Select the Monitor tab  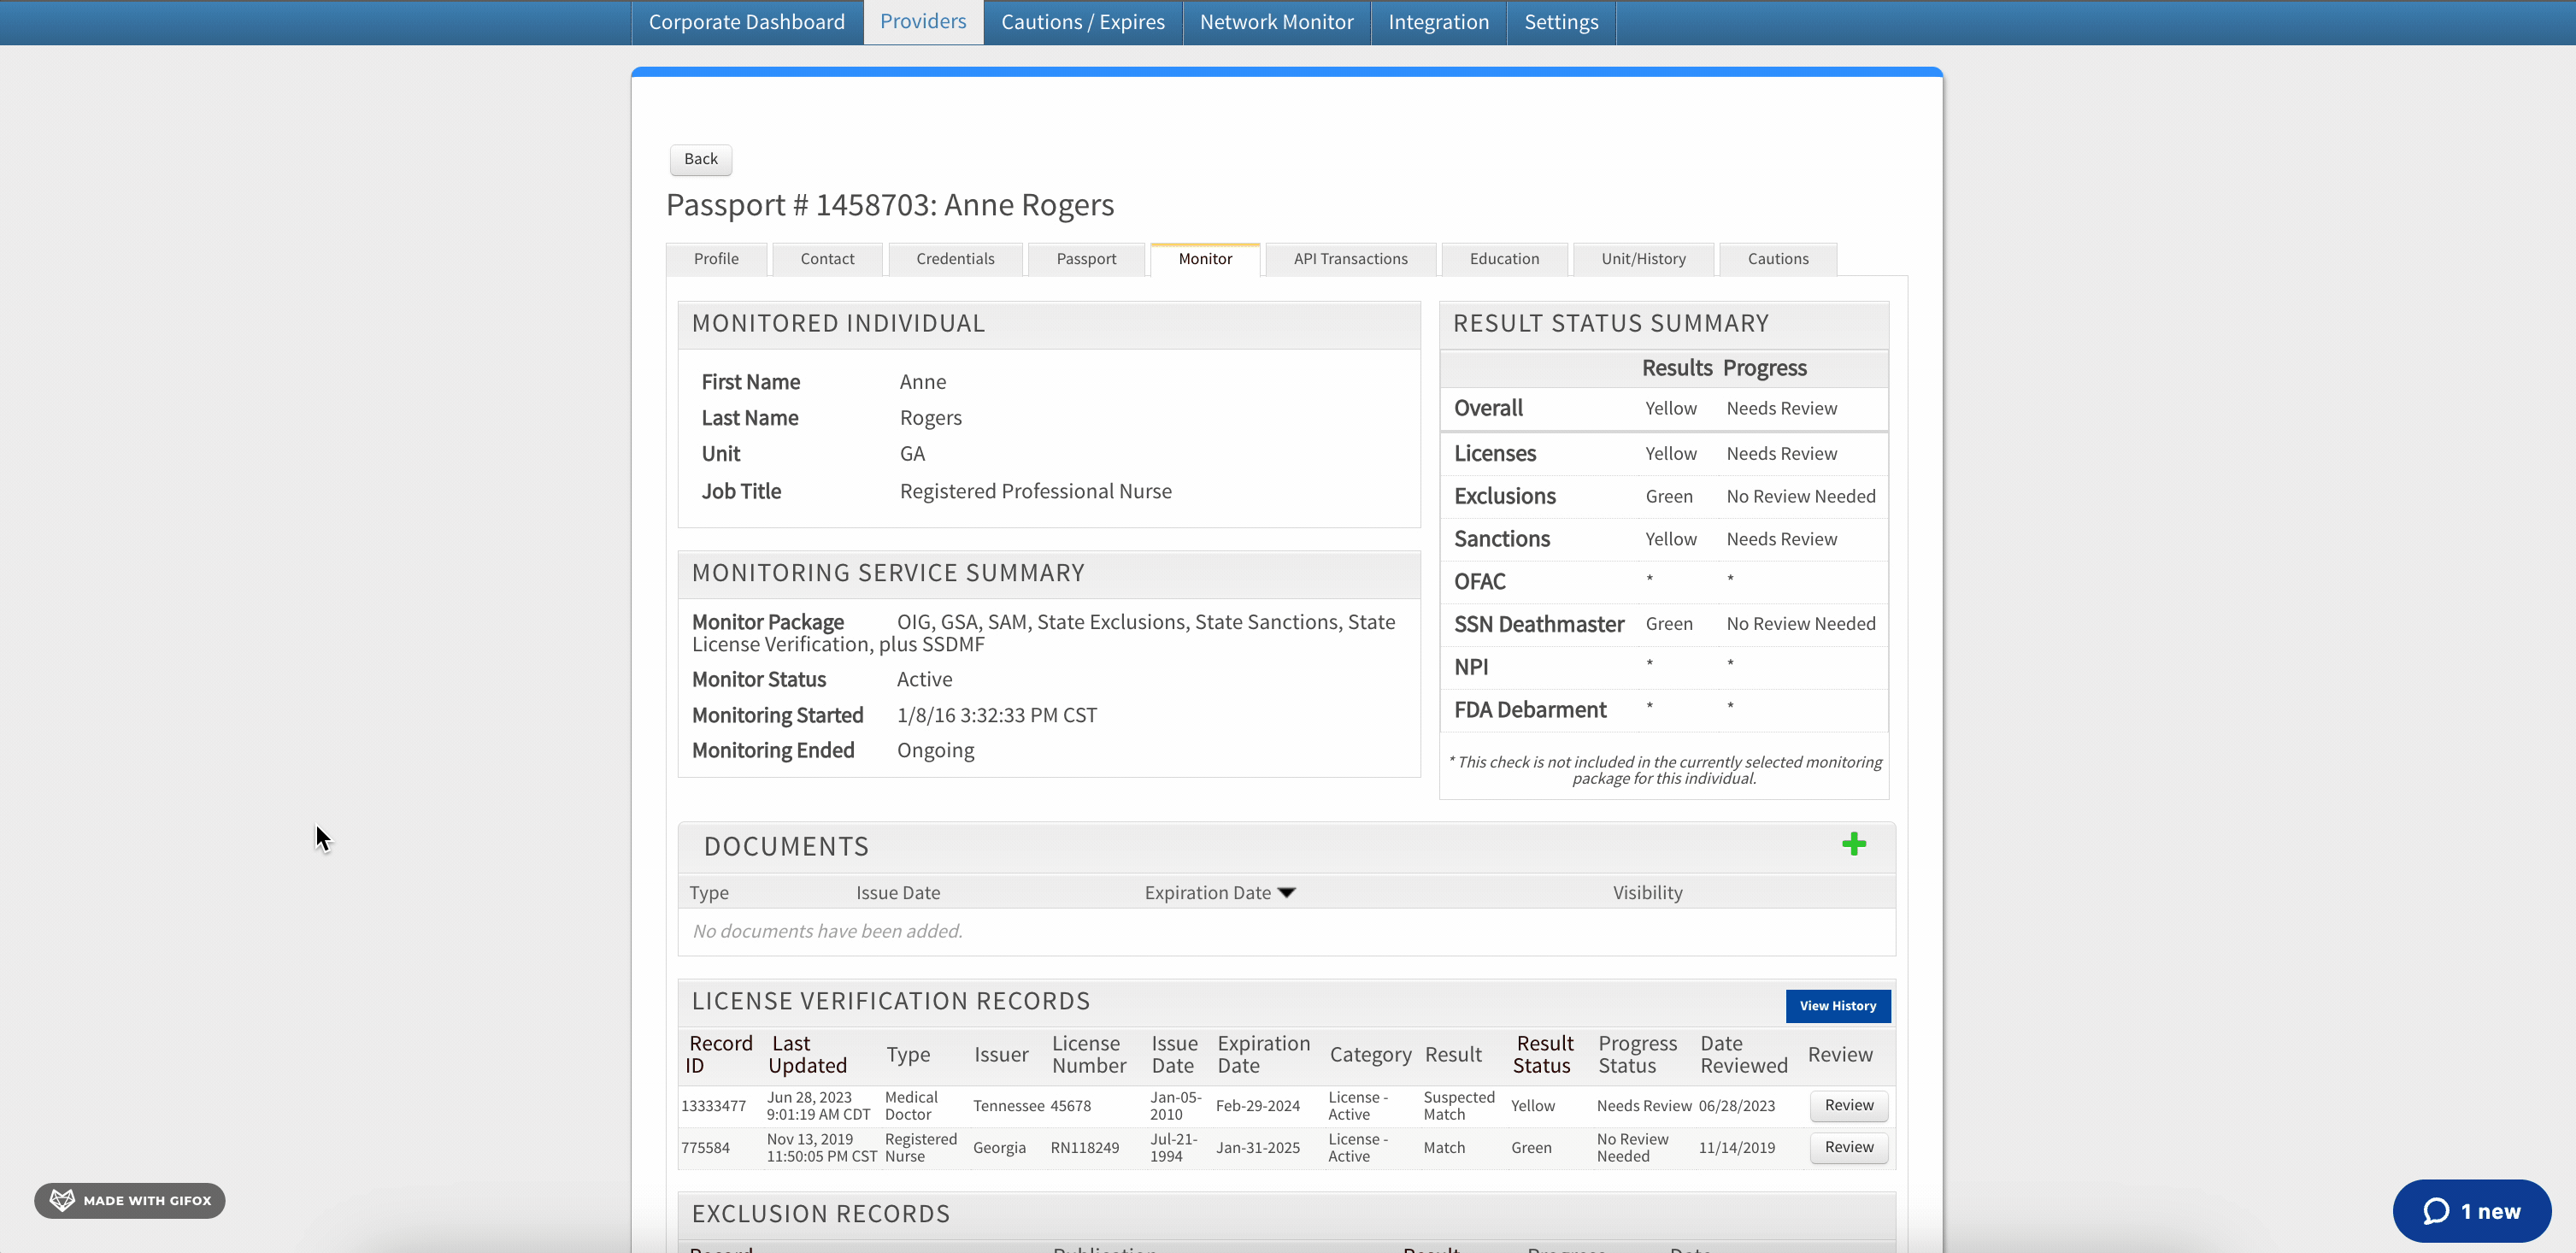[x=1205, y=259]
